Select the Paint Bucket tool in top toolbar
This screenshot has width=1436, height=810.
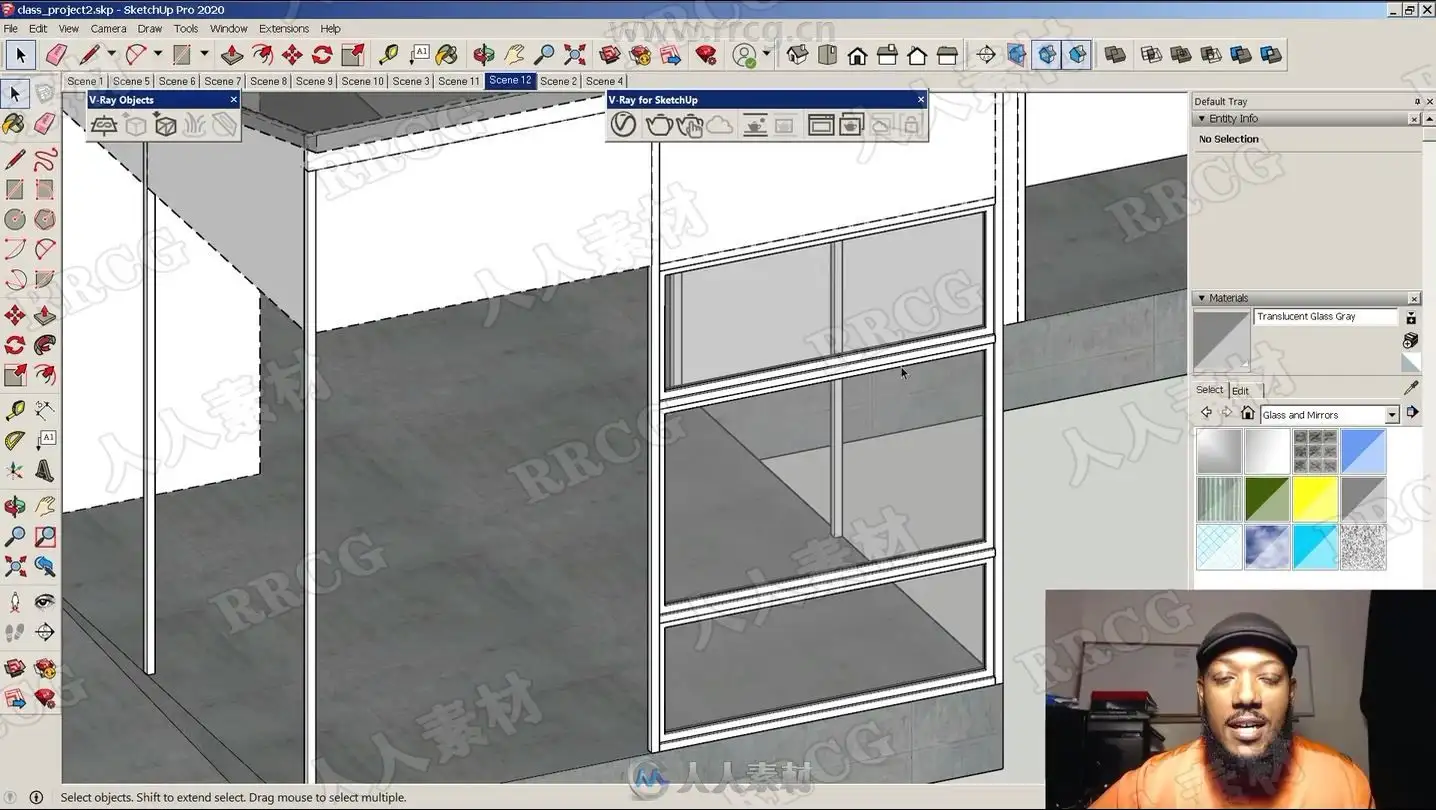point(447,54)
